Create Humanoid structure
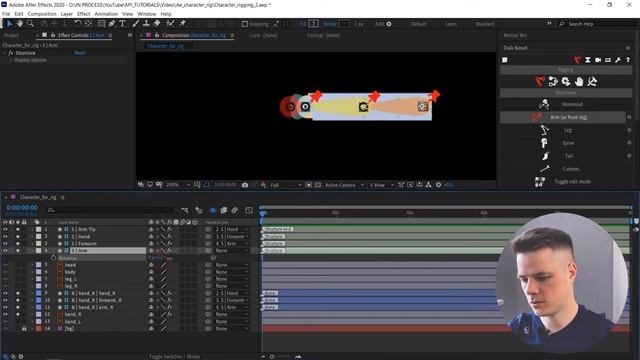The width and height of the screenshot is (640, 360). [565, 104]
